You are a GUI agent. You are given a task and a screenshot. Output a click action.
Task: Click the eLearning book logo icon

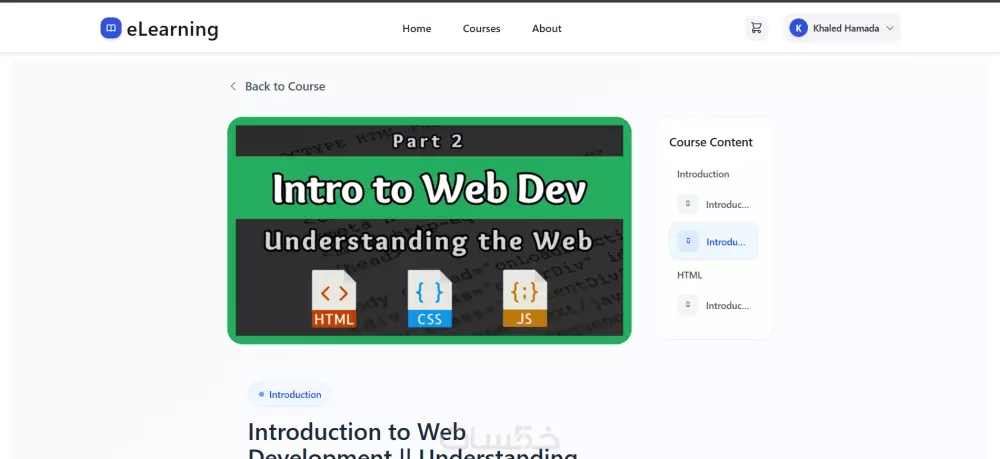click(x=111, y=28)
